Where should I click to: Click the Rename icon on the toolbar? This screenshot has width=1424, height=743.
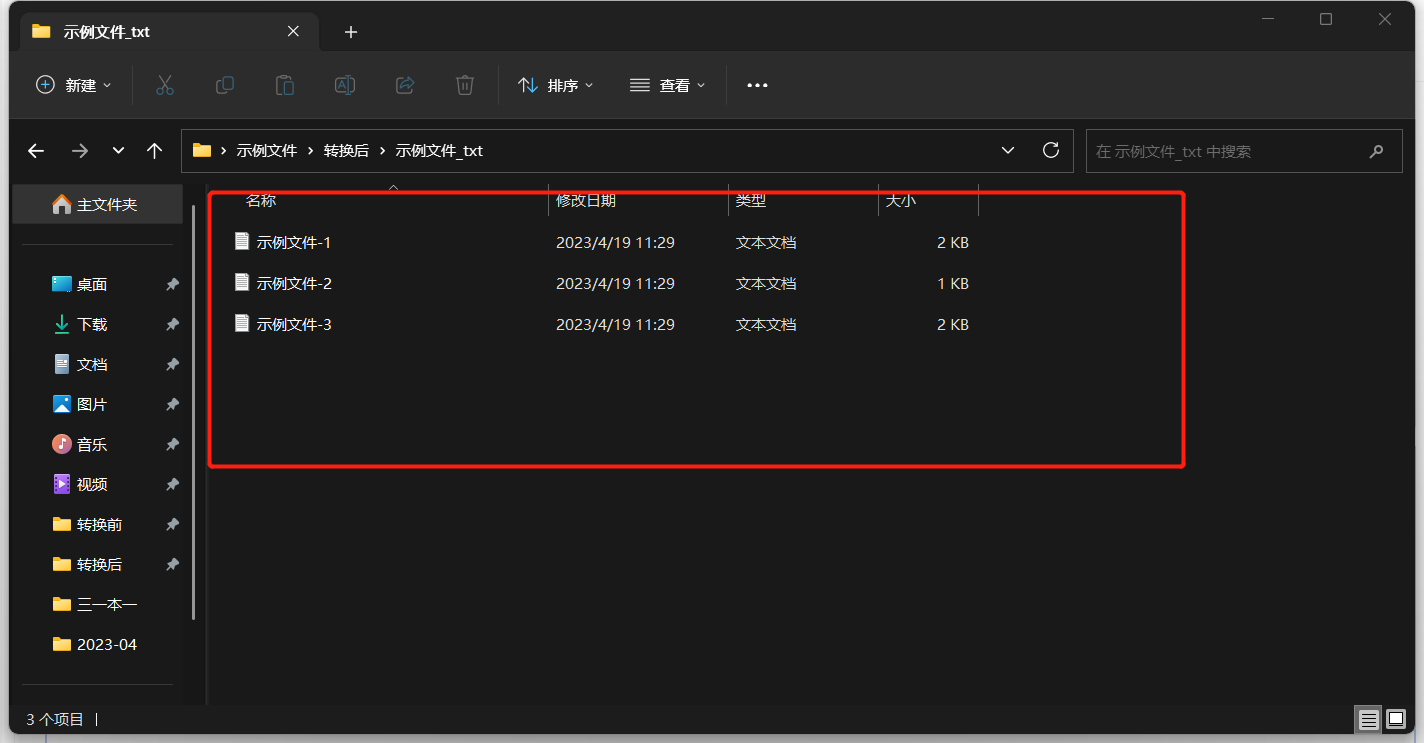[x=344, y=85]
